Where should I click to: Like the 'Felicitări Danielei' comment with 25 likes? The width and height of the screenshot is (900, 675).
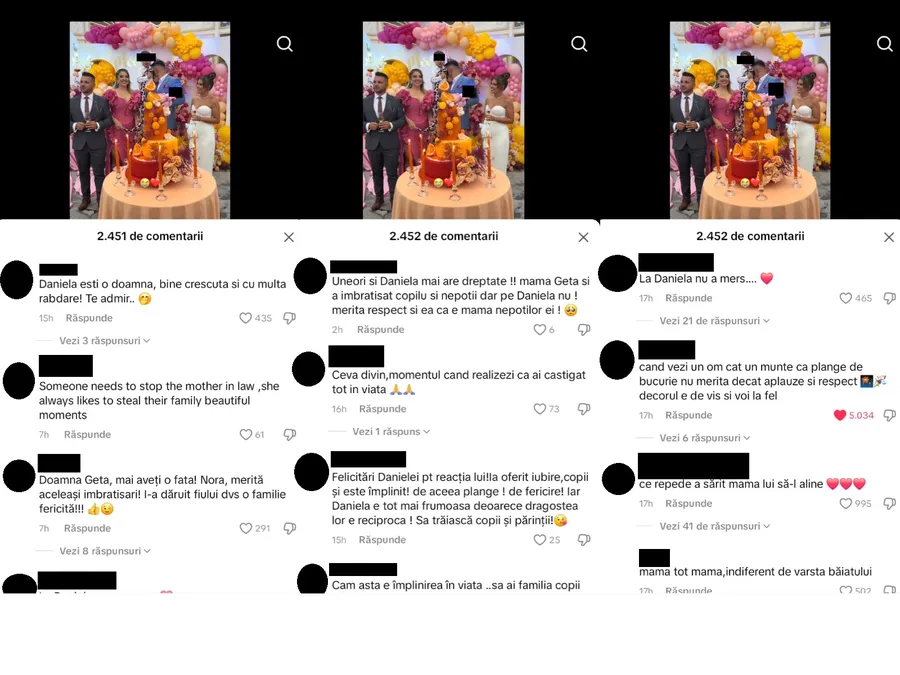point(540,540)
